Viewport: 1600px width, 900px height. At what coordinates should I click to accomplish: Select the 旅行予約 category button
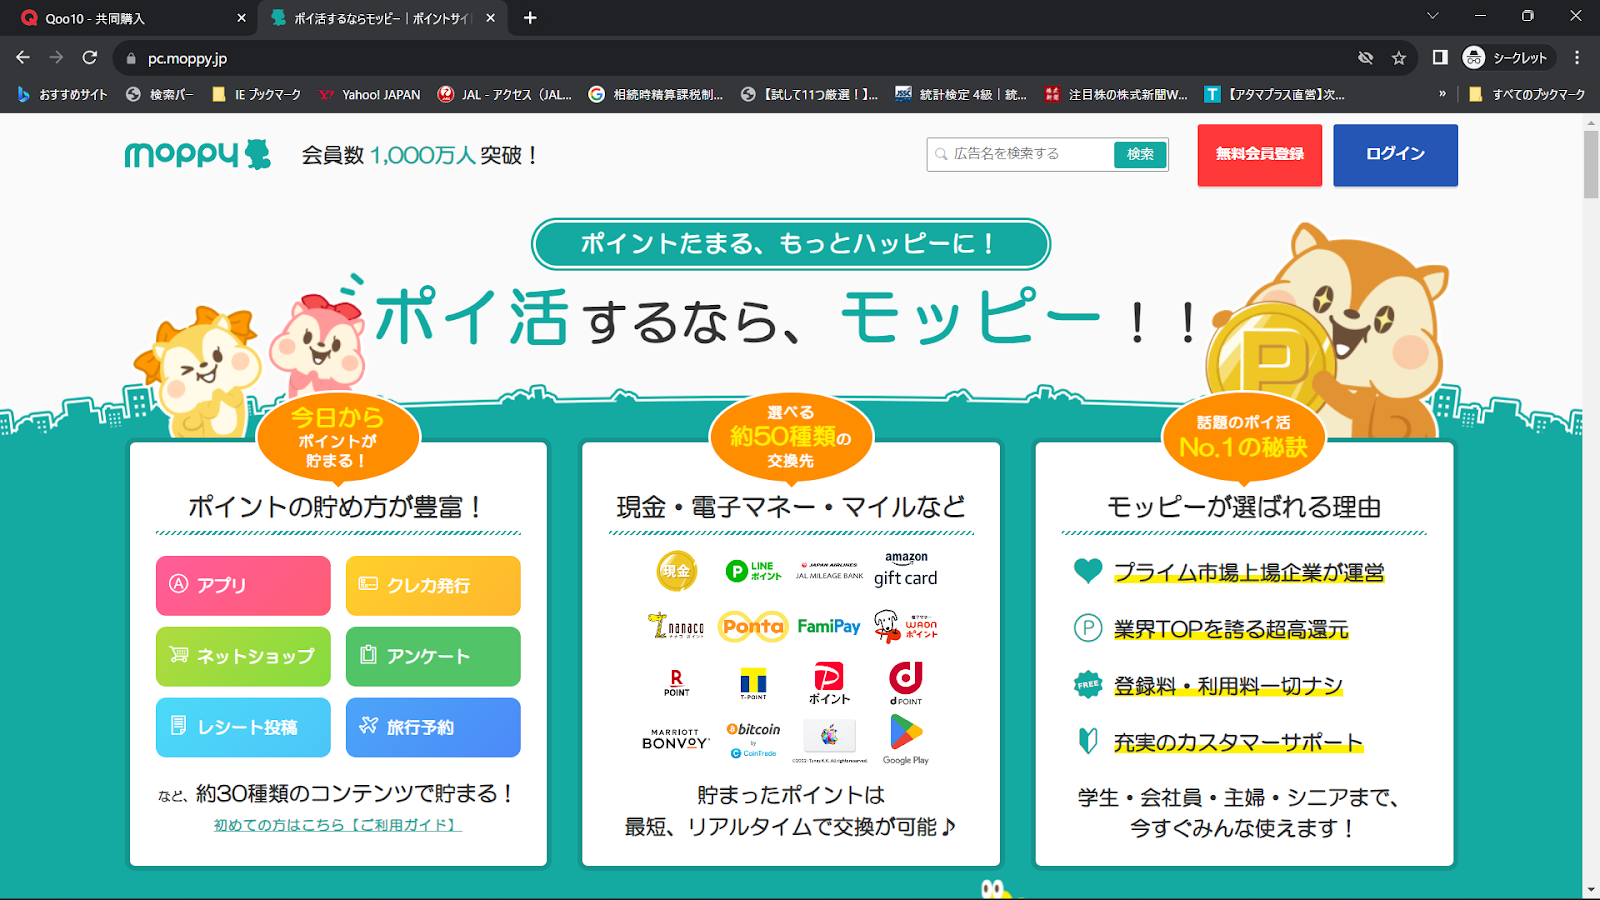433,727
